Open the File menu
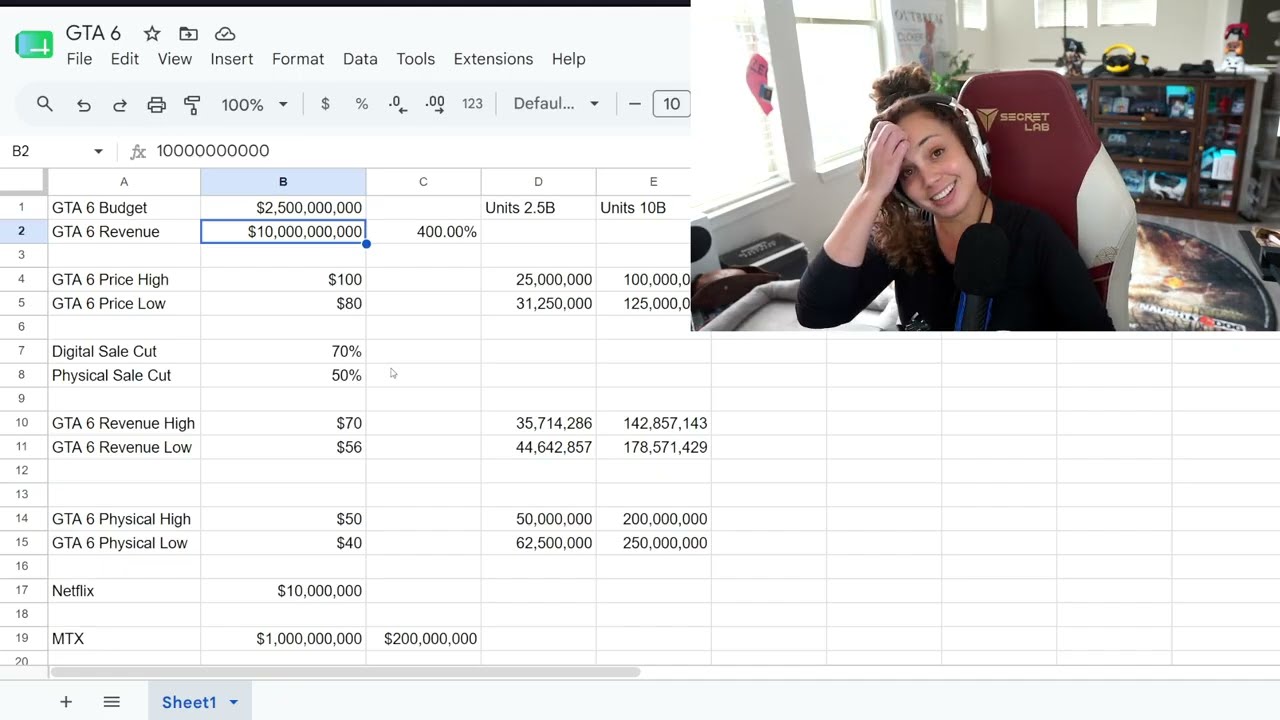 (79, 59)
